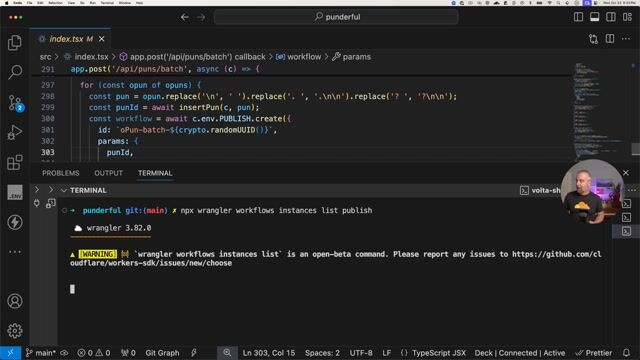Image resolution: width=640 pixels, height=360 pixels.
Task: Select the TERMINAL panel tab
Action: pyautogui.click(x=155, y=173)
